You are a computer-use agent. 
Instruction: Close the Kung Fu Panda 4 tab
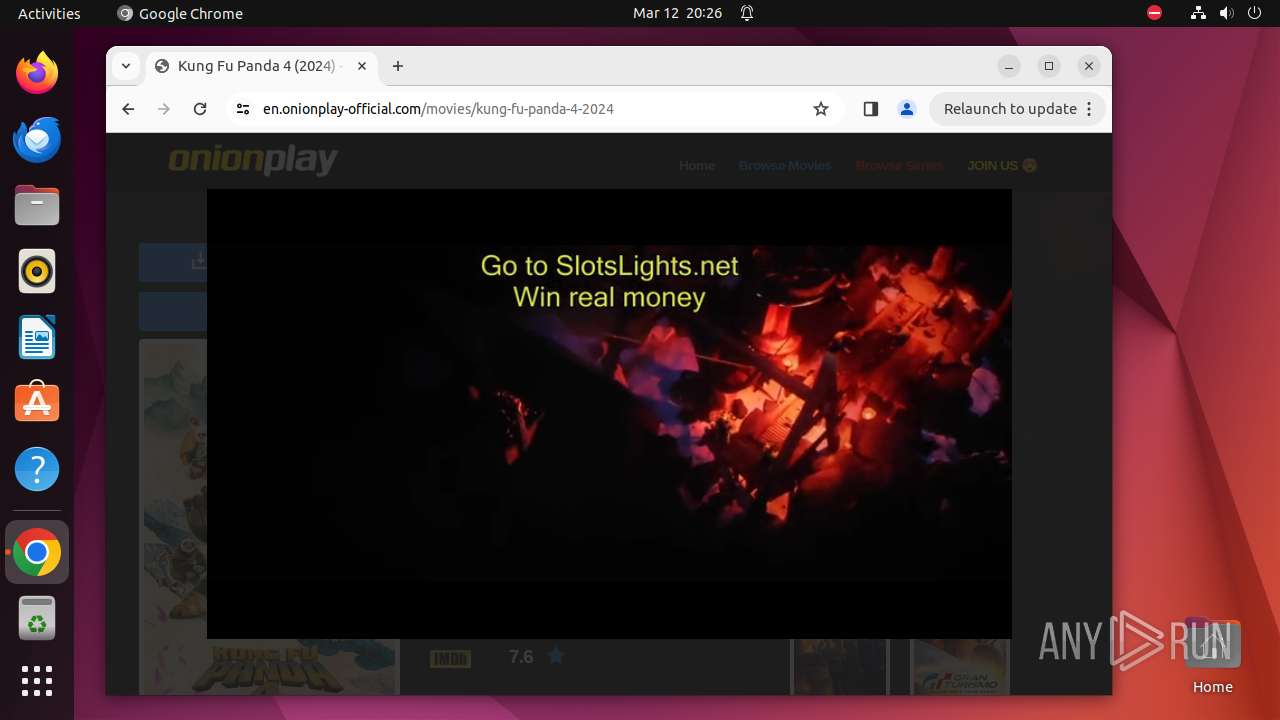(362, 66)
